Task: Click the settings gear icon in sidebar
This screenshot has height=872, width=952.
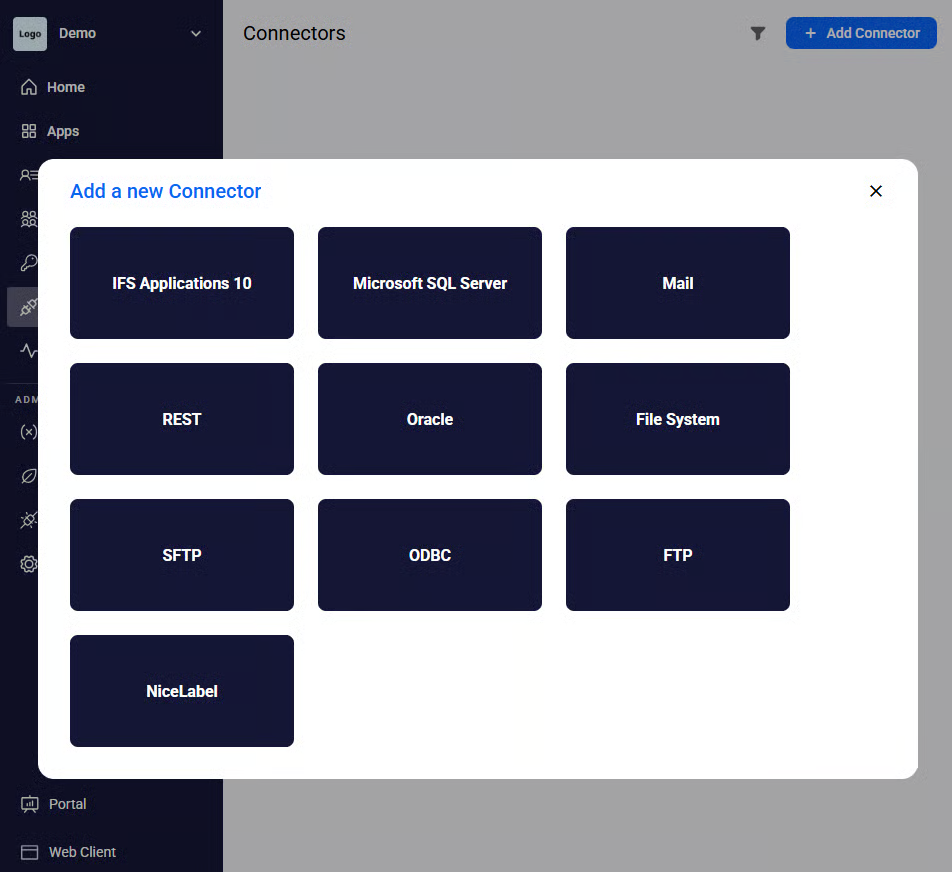Action: click(x=29, y=564)
